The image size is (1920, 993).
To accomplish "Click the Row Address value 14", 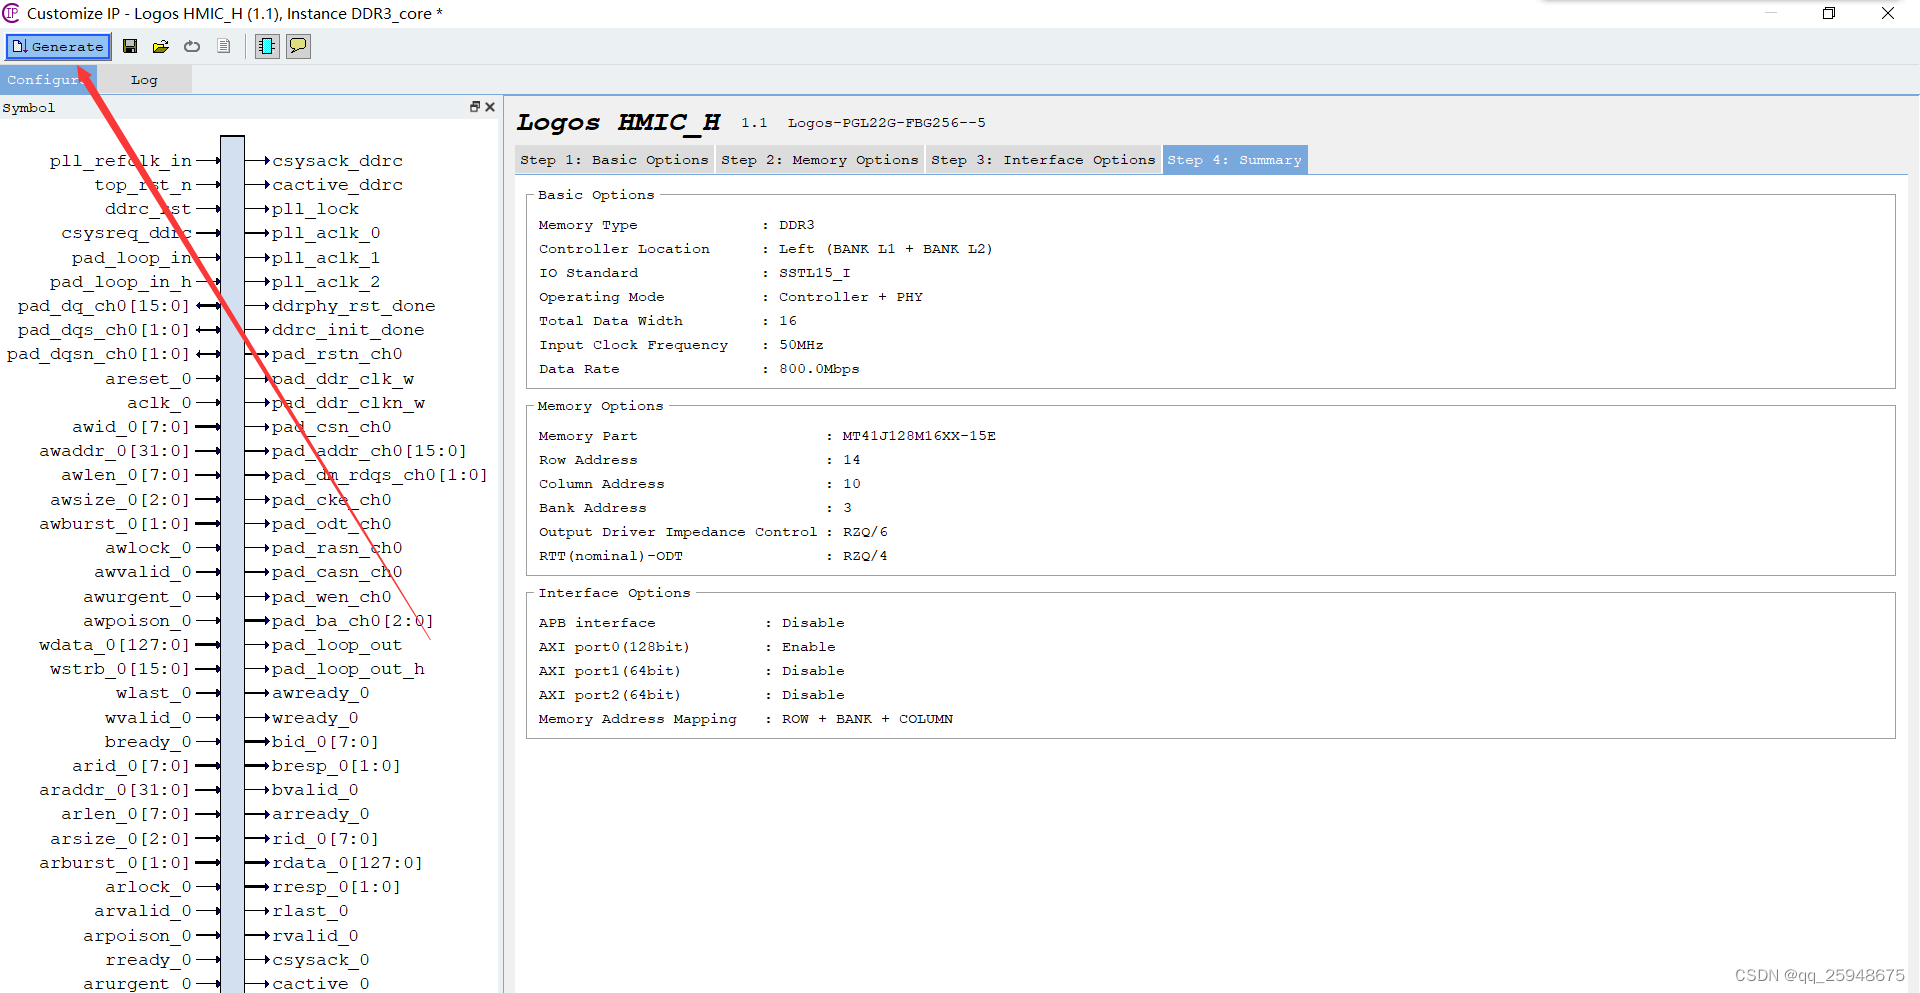I will (851, 460).
